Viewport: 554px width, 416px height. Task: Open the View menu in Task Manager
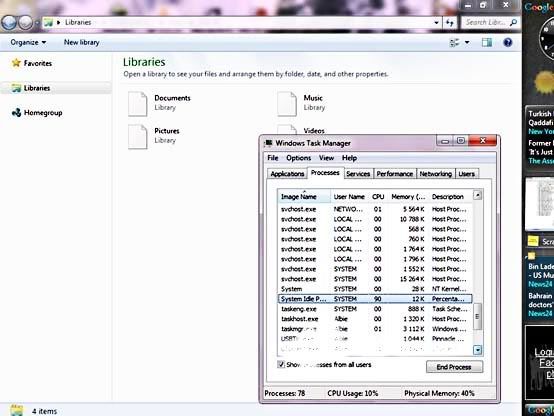[326, 158]
